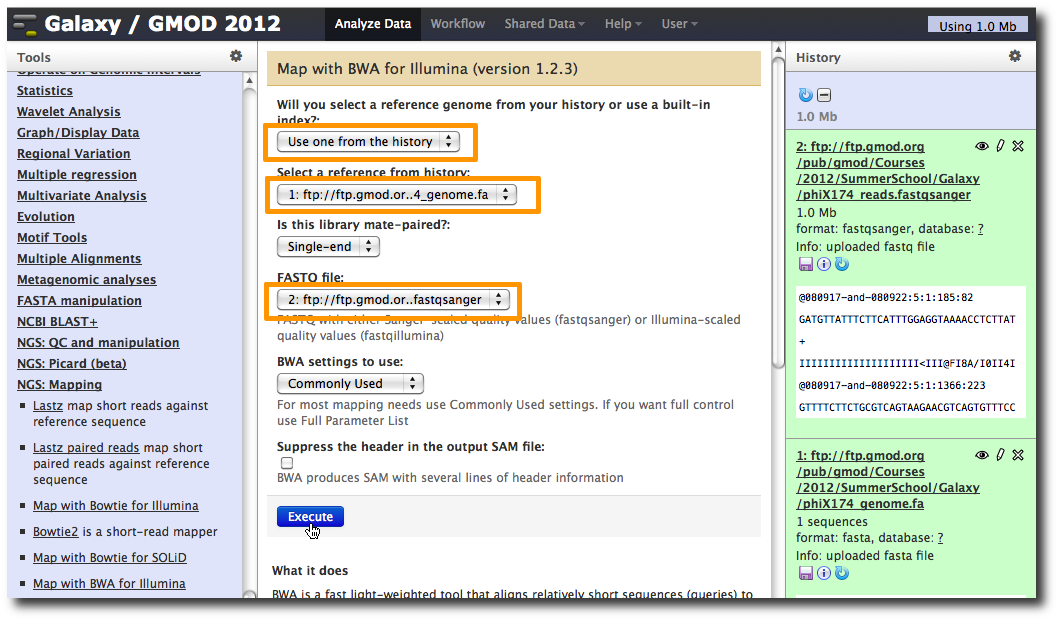Click the Using 1.0 Mb usage indicator
1059x621 pixels.
click(x=977, y=26)
